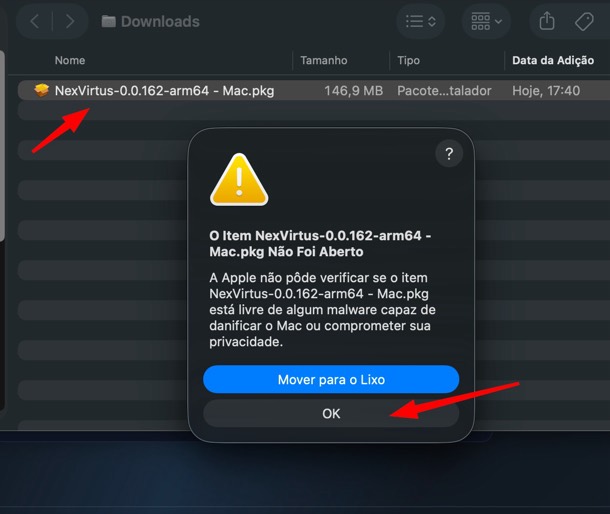The width and height of the screenshot is (610, 514).
Task: Go back in Finder navigation
Action: pyautogui.click(x=35, y=21)
